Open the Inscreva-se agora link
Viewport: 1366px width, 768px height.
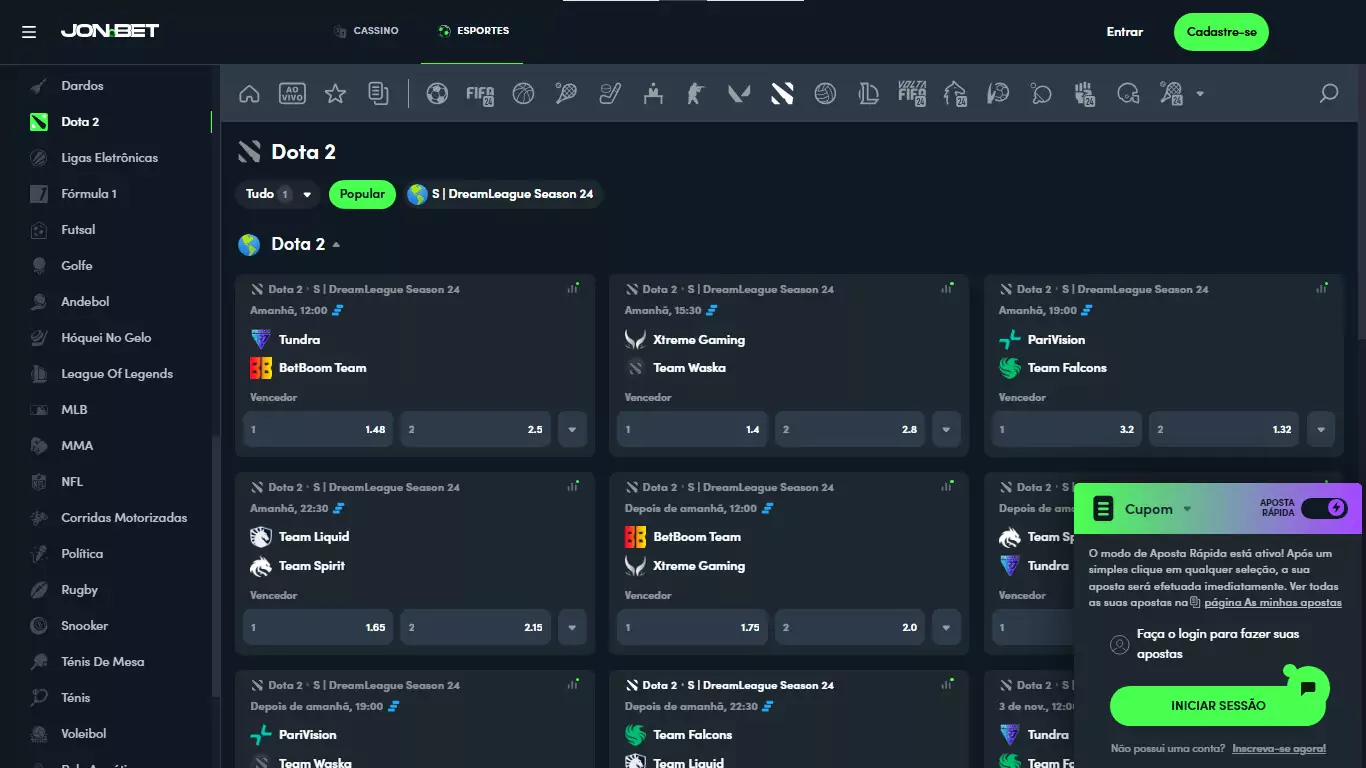click(x=1279, y=749)
